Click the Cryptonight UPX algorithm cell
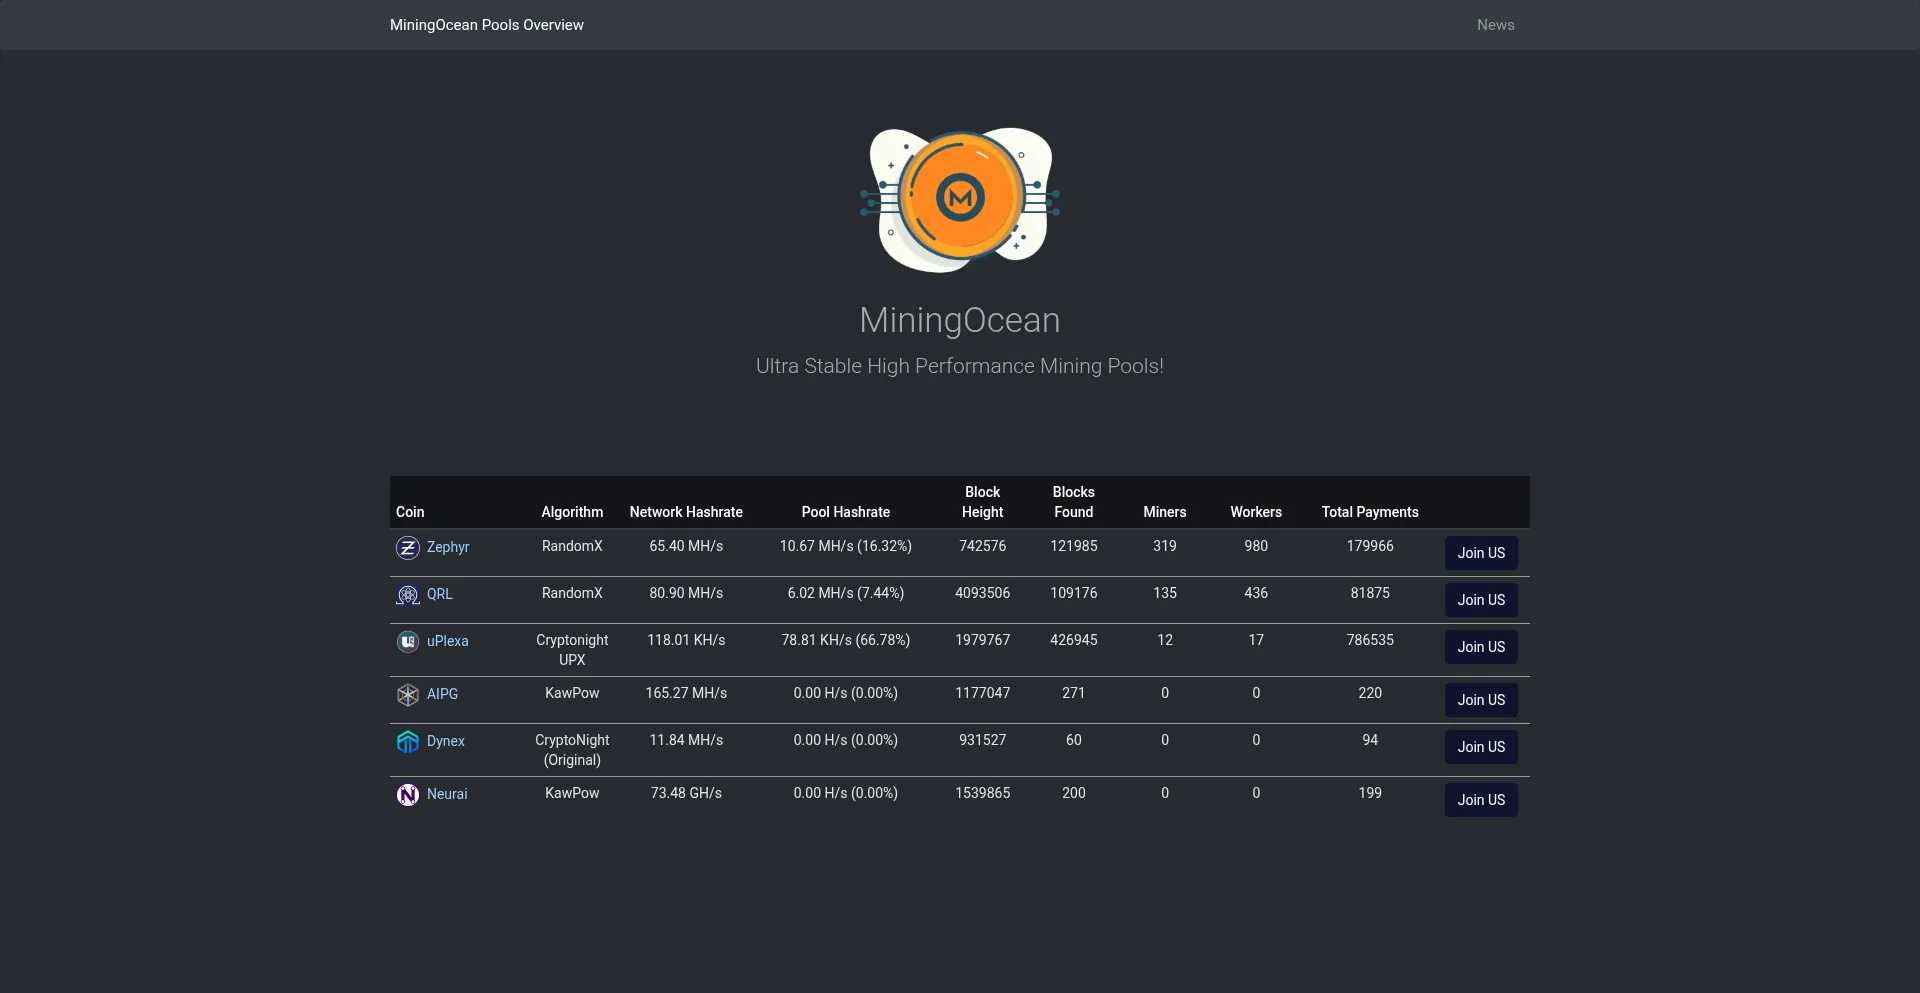The image size is (1920, 993). [572, 650]
